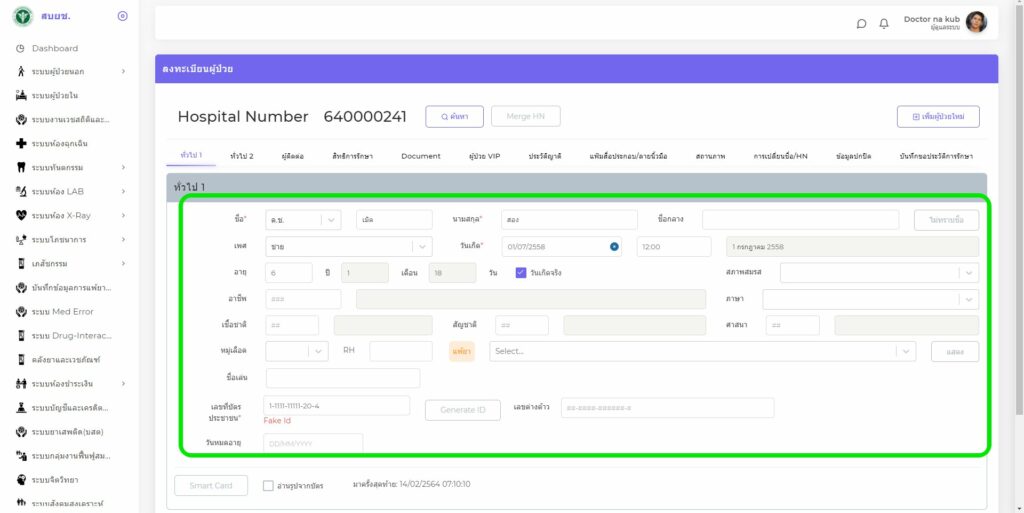This screenshot has height=513, width=1024.
Task: Click the Generate ID button
Action: (x=463, y=410)
